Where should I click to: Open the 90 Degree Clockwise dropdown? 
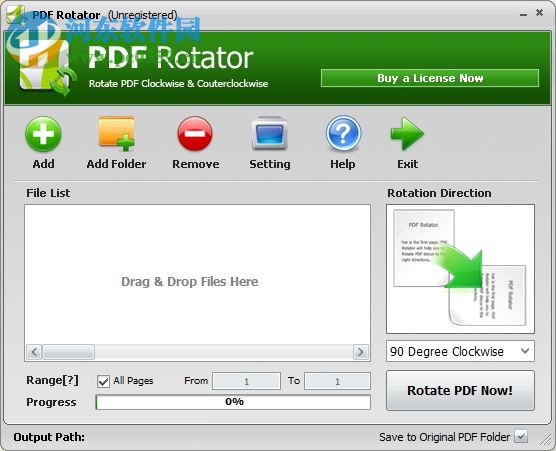(460, 351)
